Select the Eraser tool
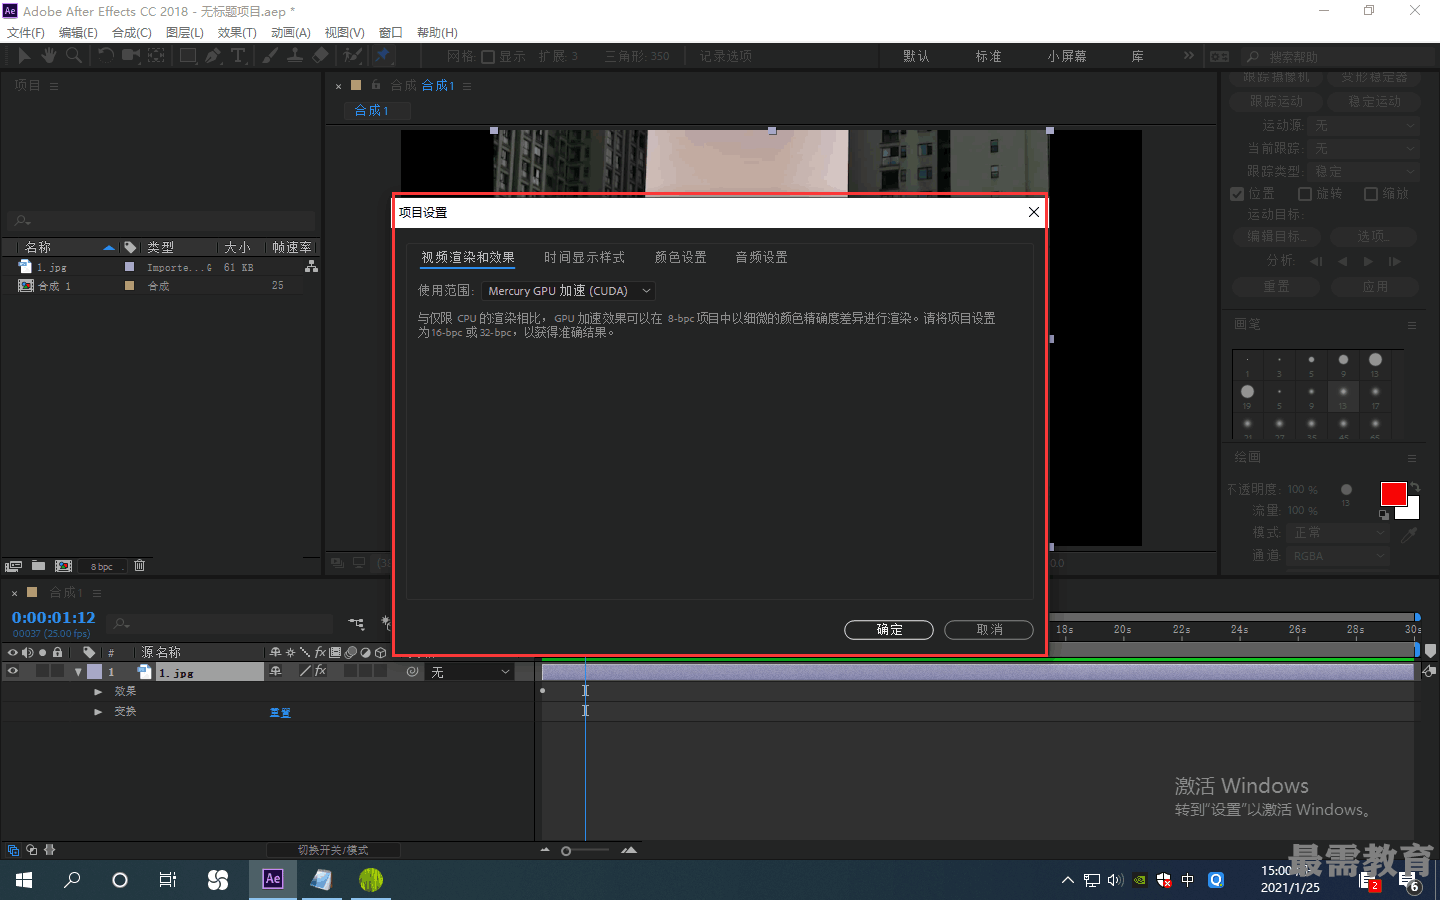This screenshot has height=900, width=1440. [x=320, y=56]
